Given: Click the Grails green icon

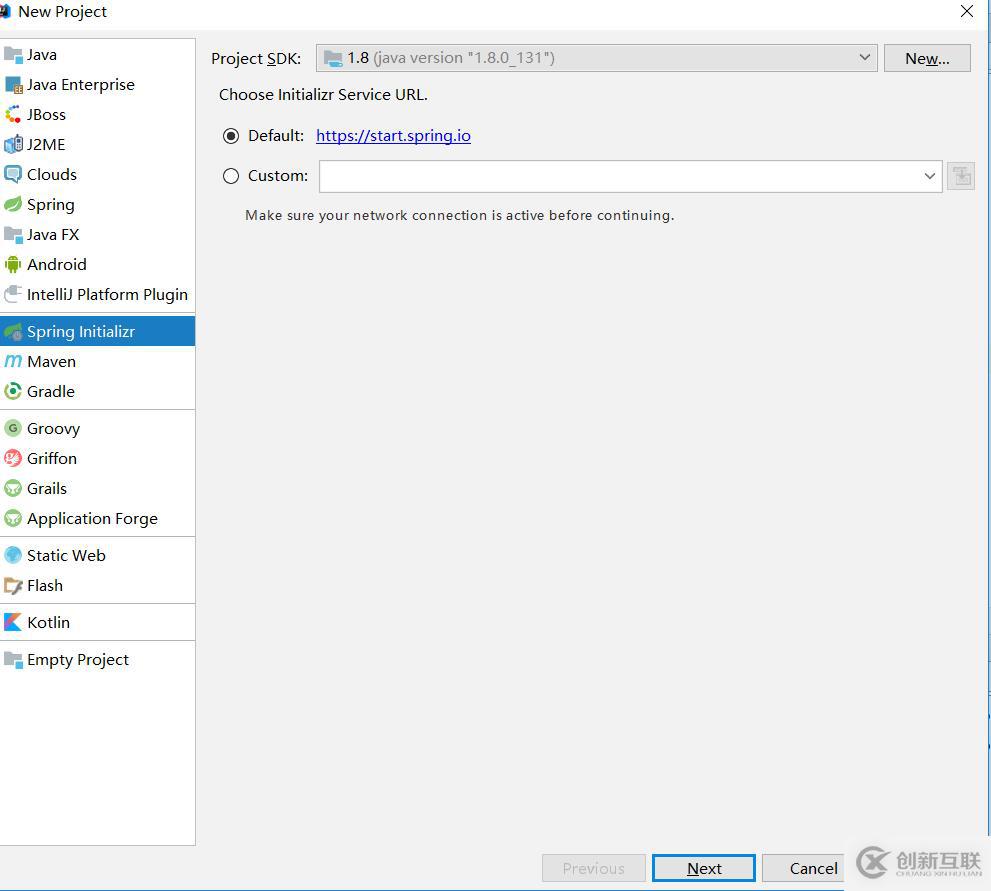Looking at the screenshot, I should pos(13,488).
